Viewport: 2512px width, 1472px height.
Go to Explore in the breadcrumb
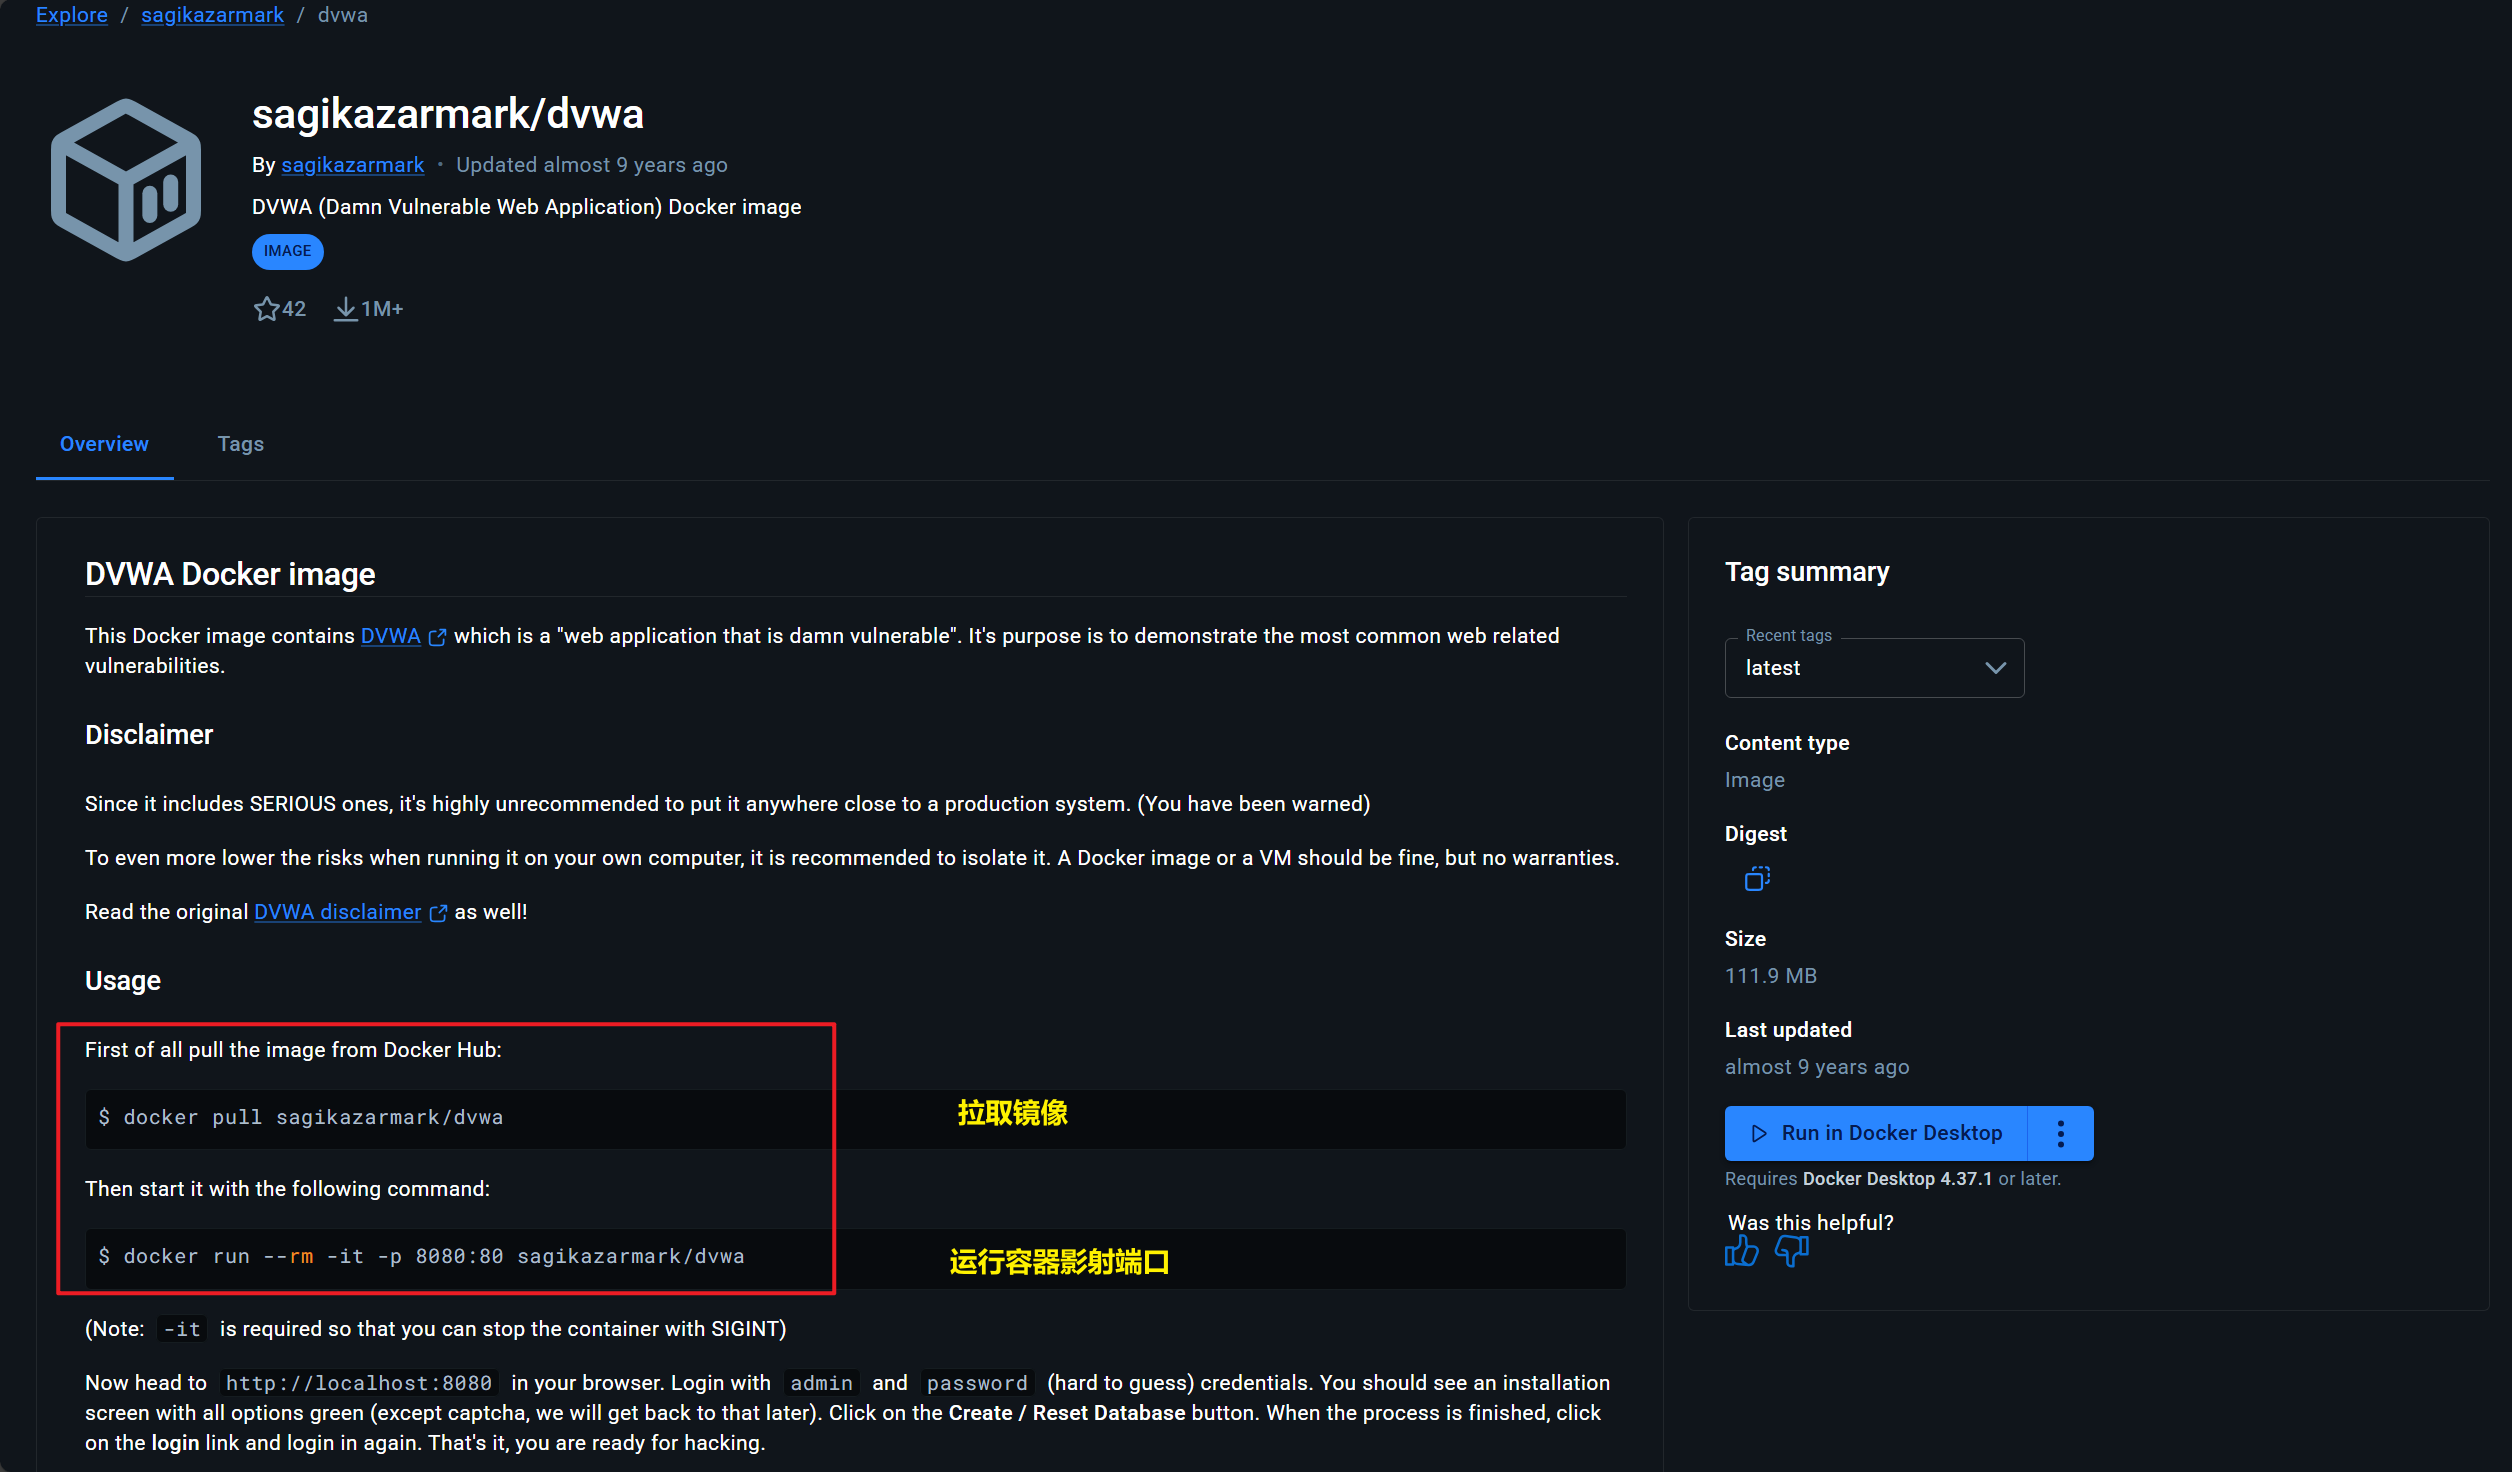(x=71, y=15)
